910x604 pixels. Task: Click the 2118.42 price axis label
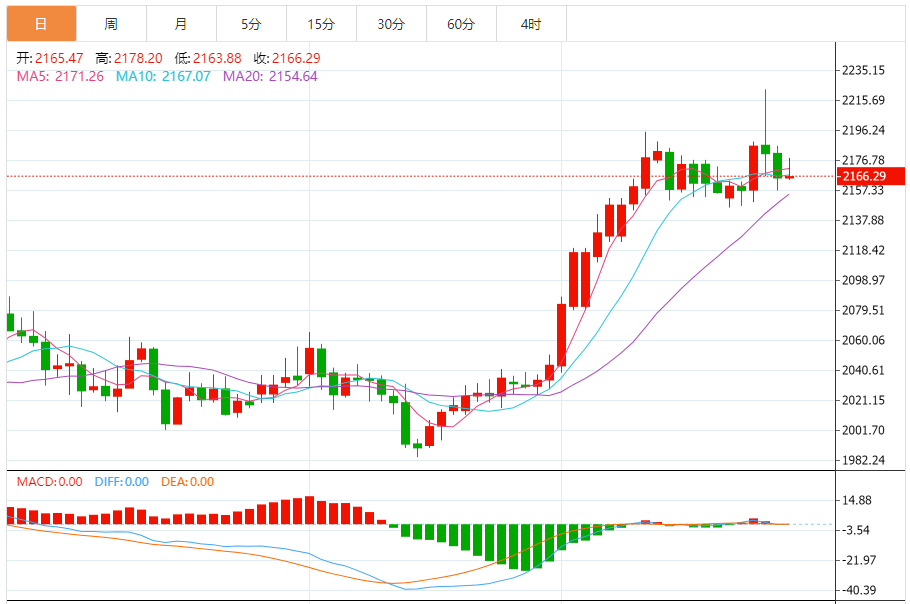point(863,251)
